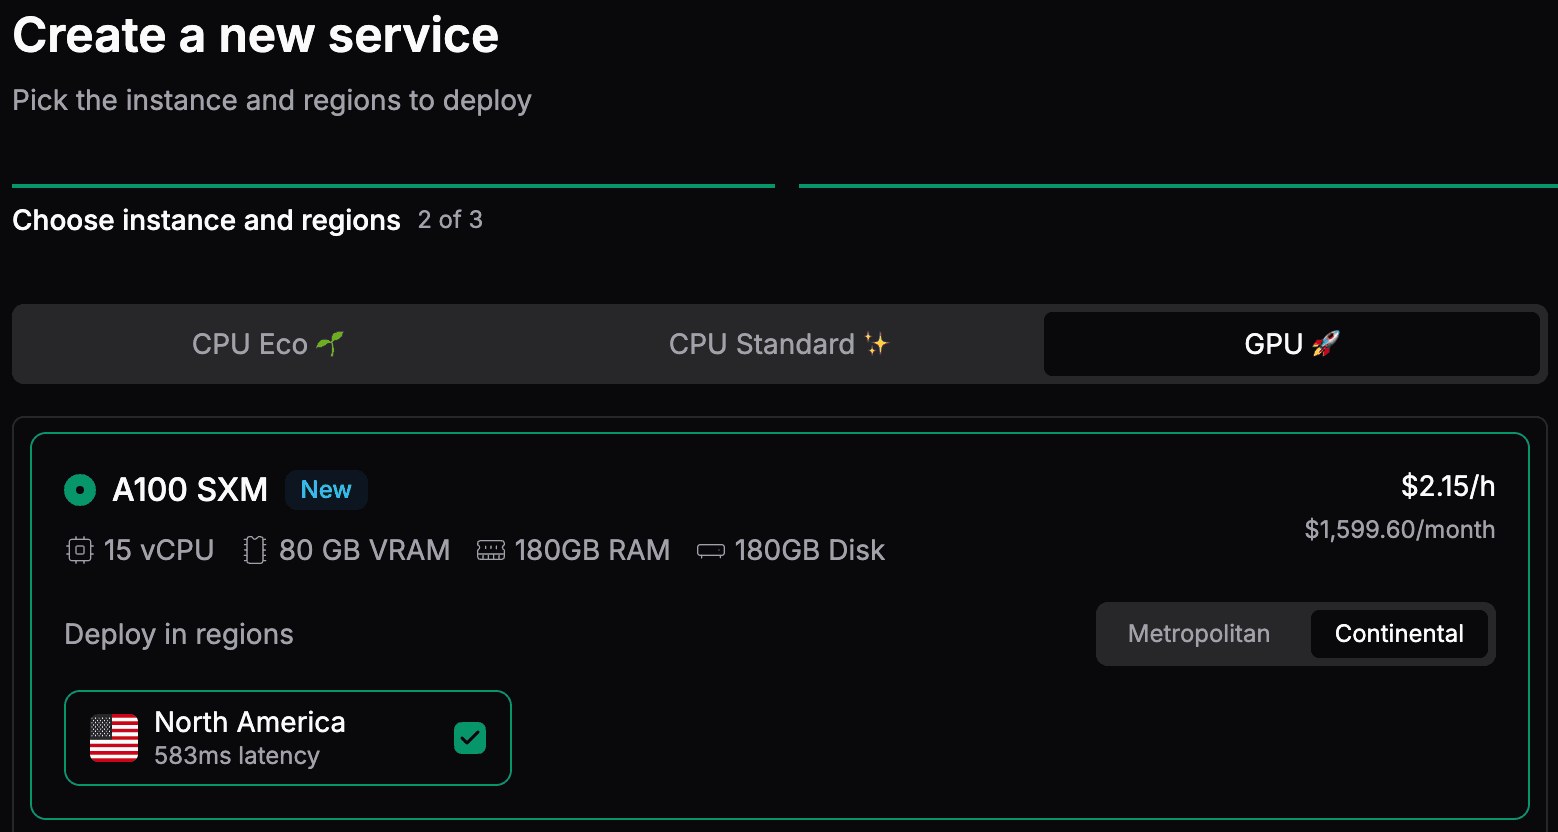Open the CPU Eco tab
Image resolution: width=1558 pixels, height=832 pixels.
pos(268,344)
